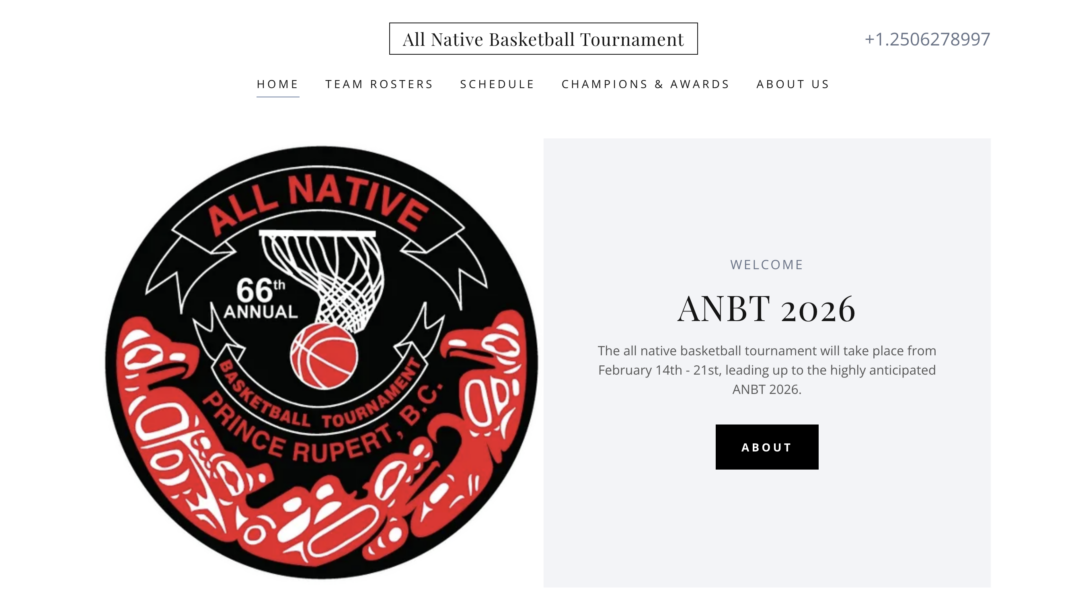Viewport: 1080px width, 610px height.
Task: Click the 66th Annual text in the logo
Action: tap(260, 299)
